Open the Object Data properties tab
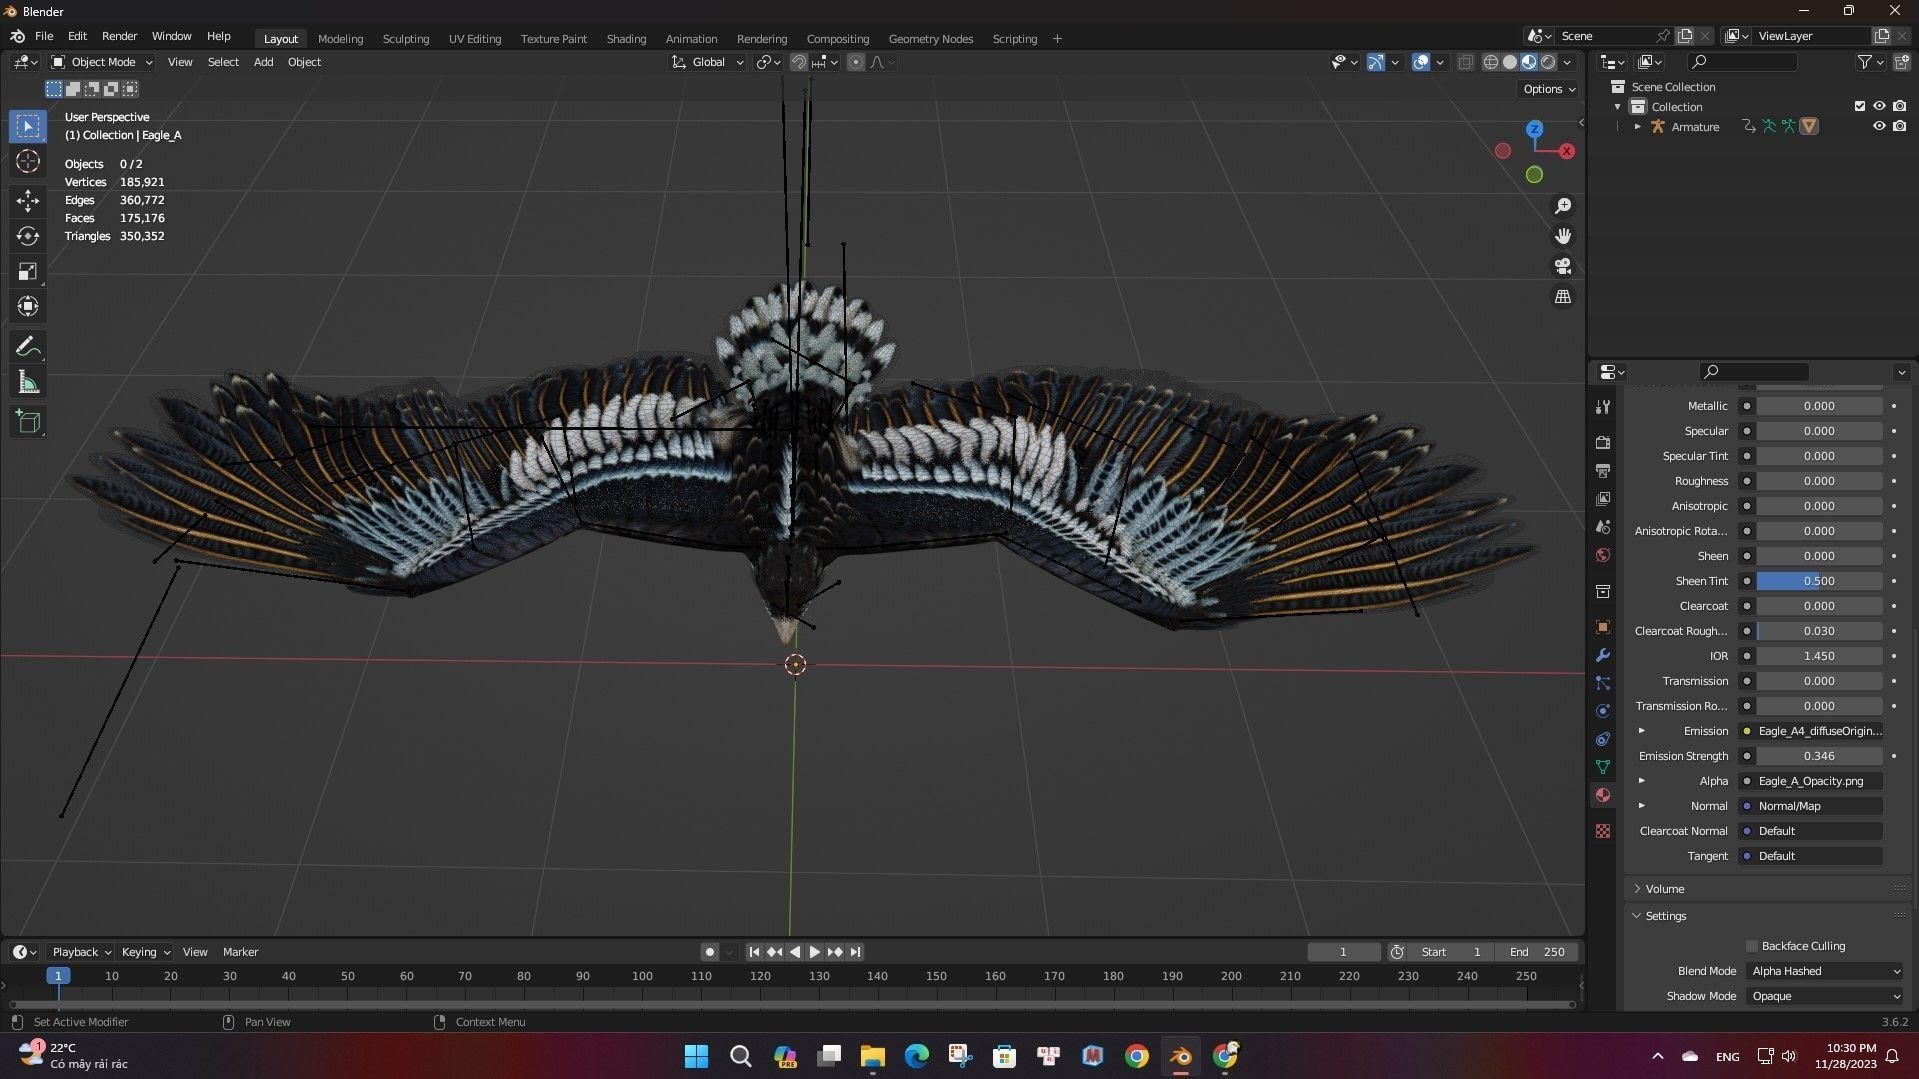Image resolution: width=1919 pixels, height=1079 pixels. [x=1603, y=767]
